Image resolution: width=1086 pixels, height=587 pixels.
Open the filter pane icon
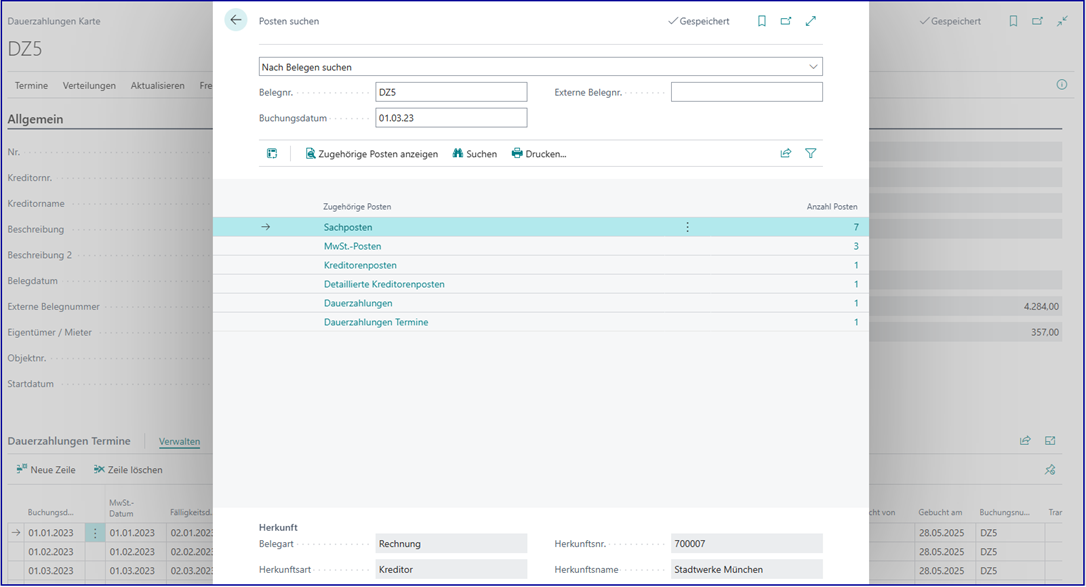click(x=811, y=153)
